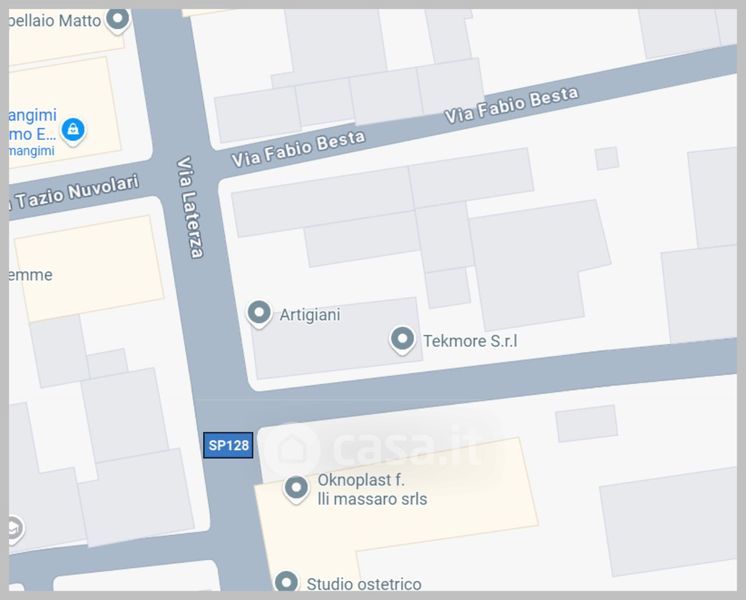Click the right Via Fabio Besta label
The width and height of the screenshot is (746, 600).
tap(511, 105)
